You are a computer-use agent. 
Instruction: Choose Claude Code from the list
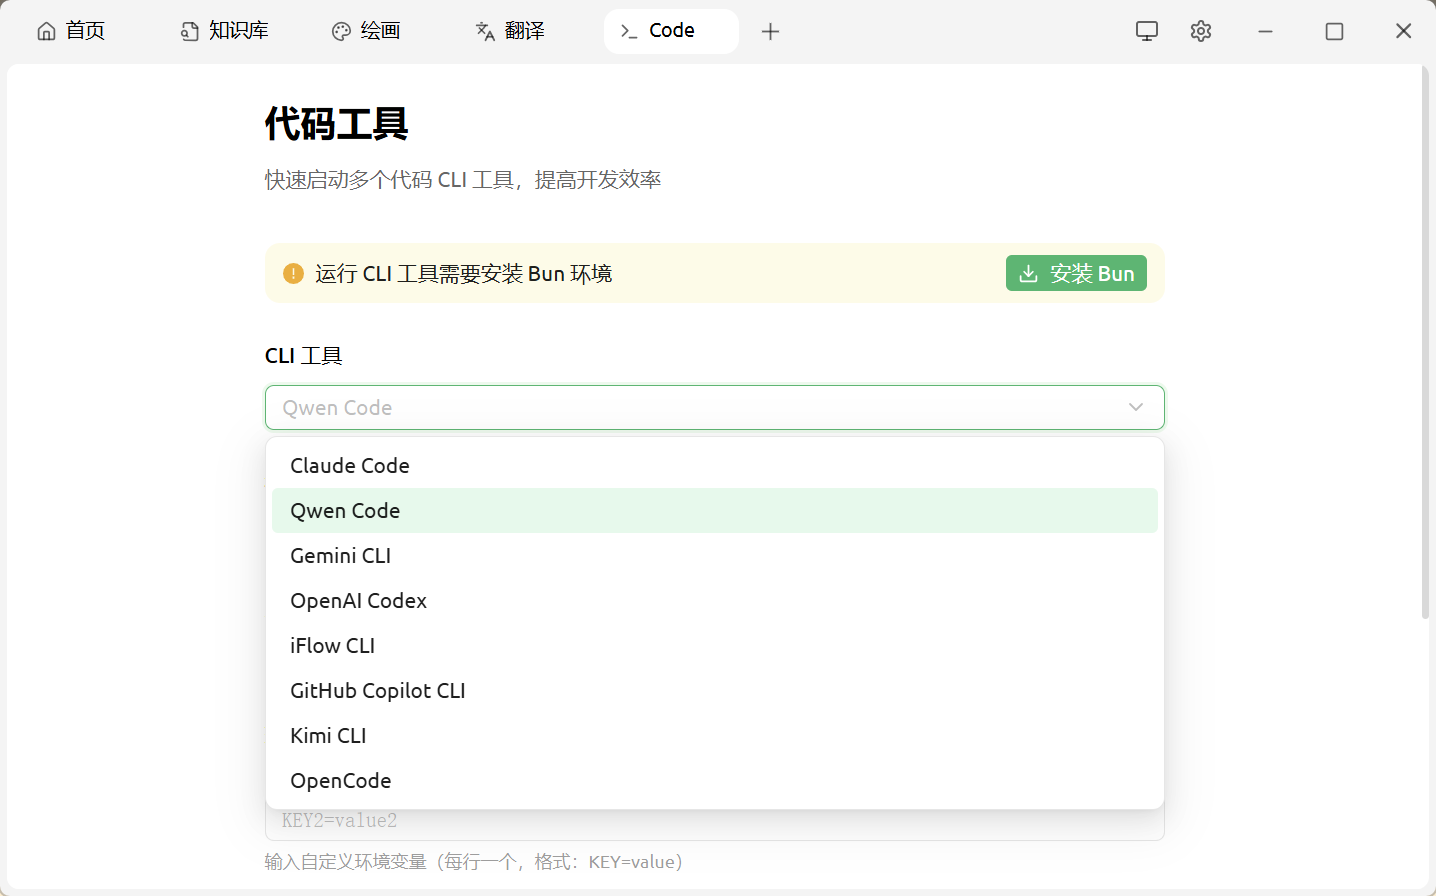pyautogui.click(x=350, y=466)
